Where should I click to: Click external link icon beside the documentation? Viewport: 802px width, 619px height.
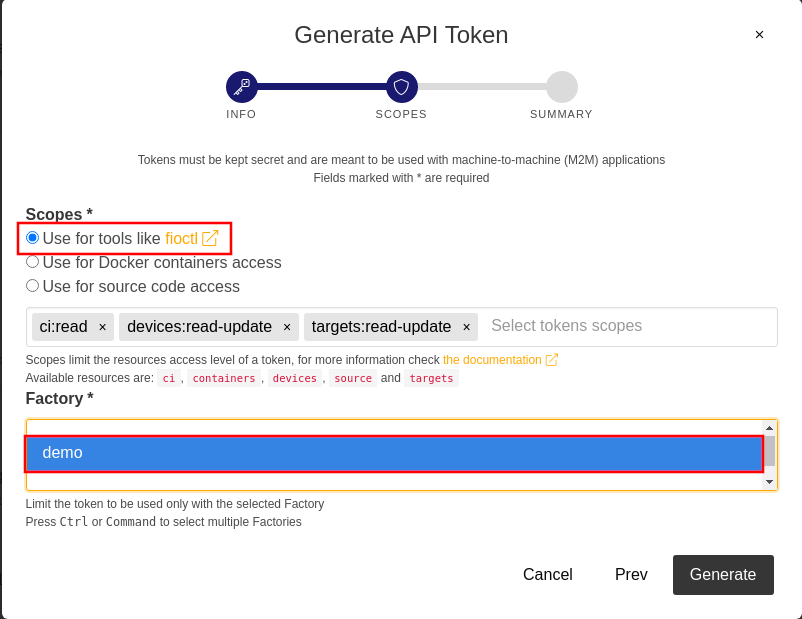click(x=552, y=360)
